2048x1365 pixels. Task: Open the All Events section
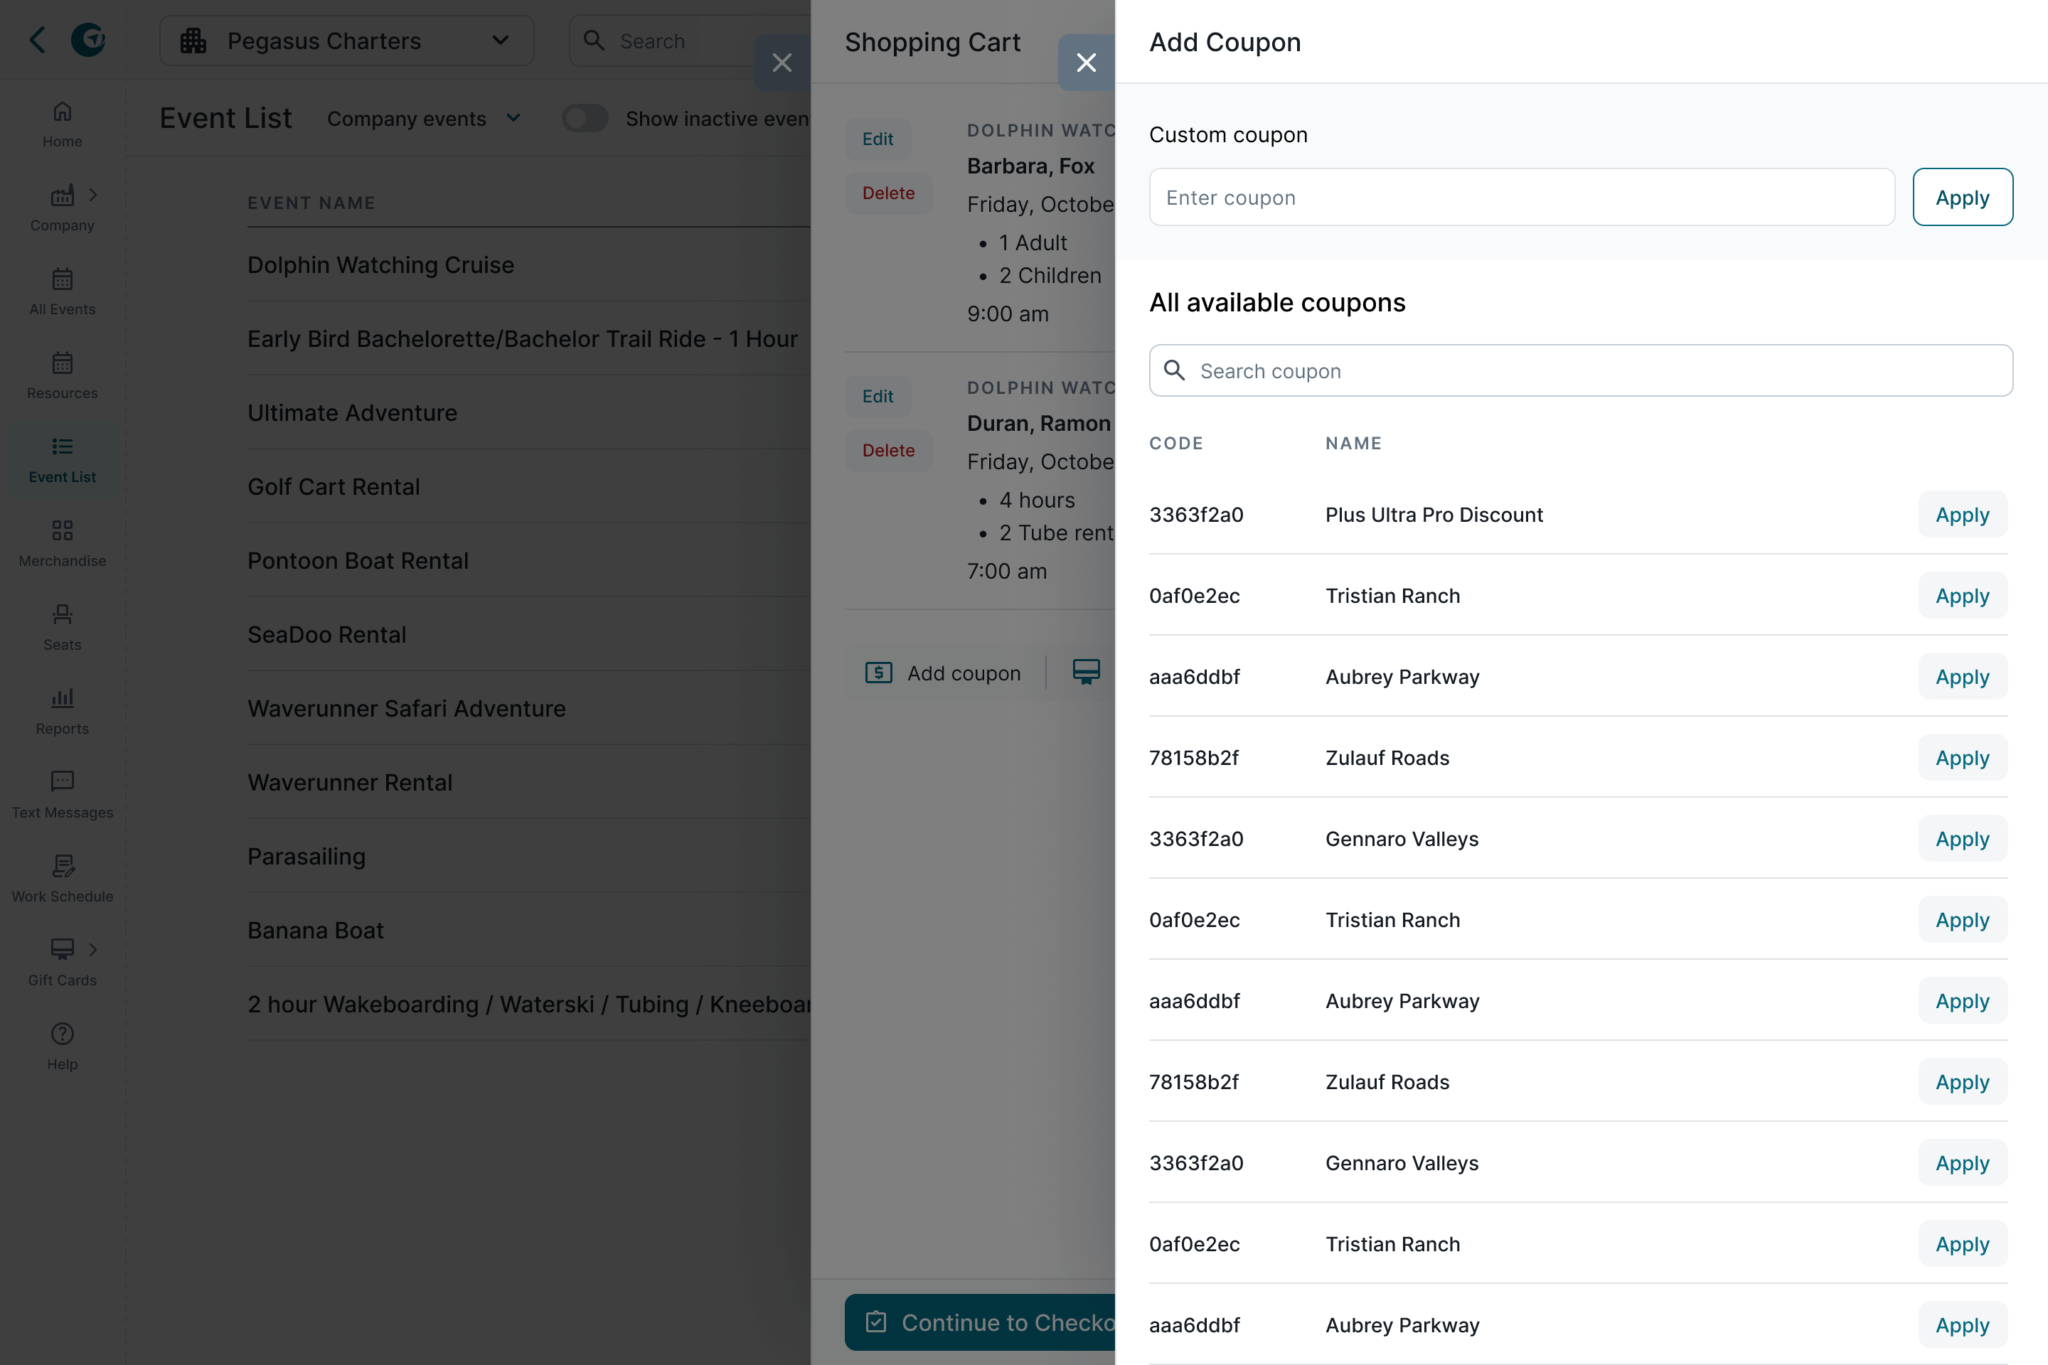point(62,291)
